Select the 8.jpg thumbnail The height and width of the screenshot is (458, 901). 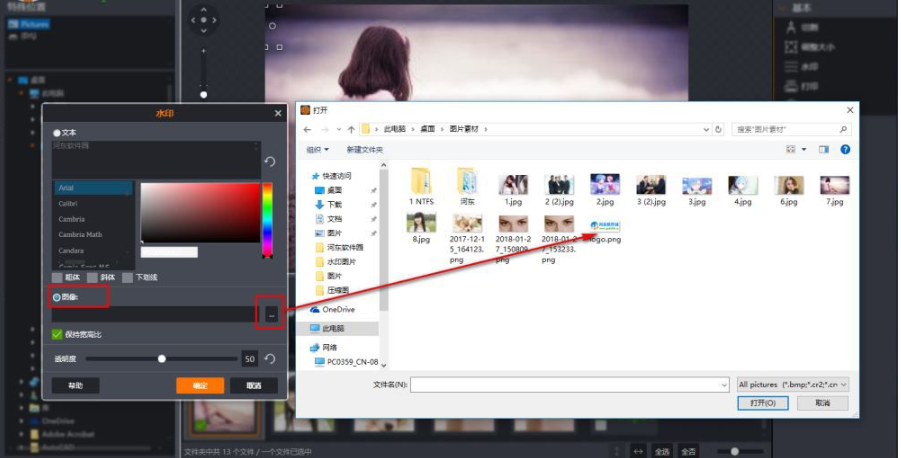click(421, 228)
